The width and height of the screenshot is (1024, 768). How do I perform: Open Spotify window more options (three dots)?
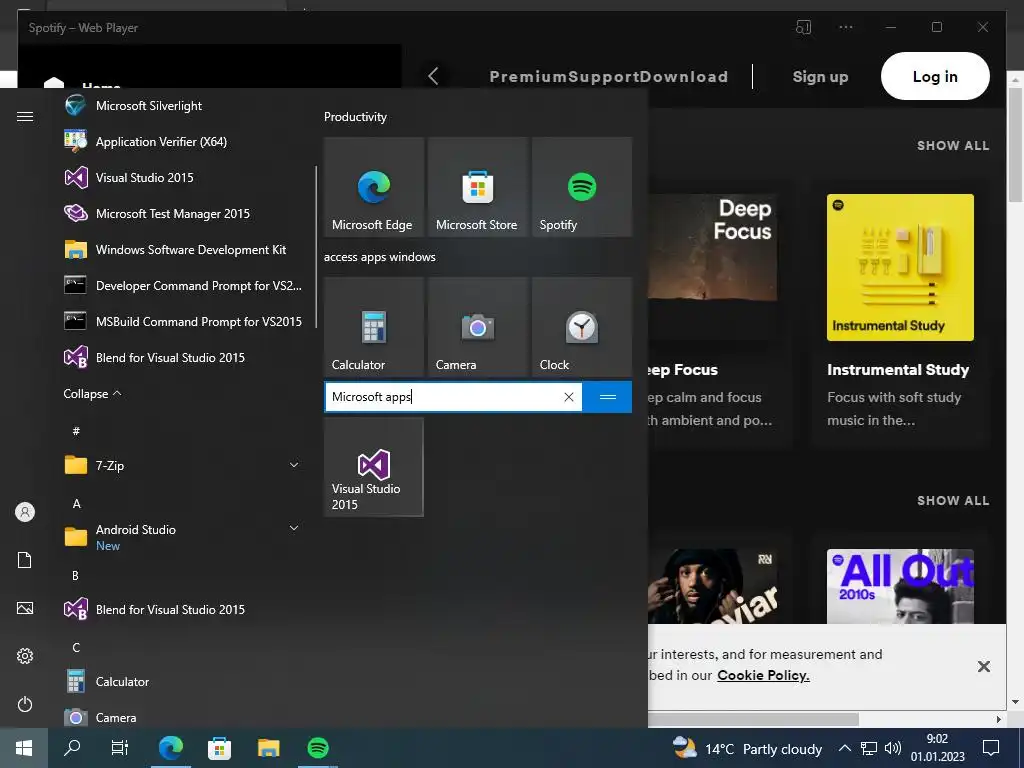click(x=846, y=27)
